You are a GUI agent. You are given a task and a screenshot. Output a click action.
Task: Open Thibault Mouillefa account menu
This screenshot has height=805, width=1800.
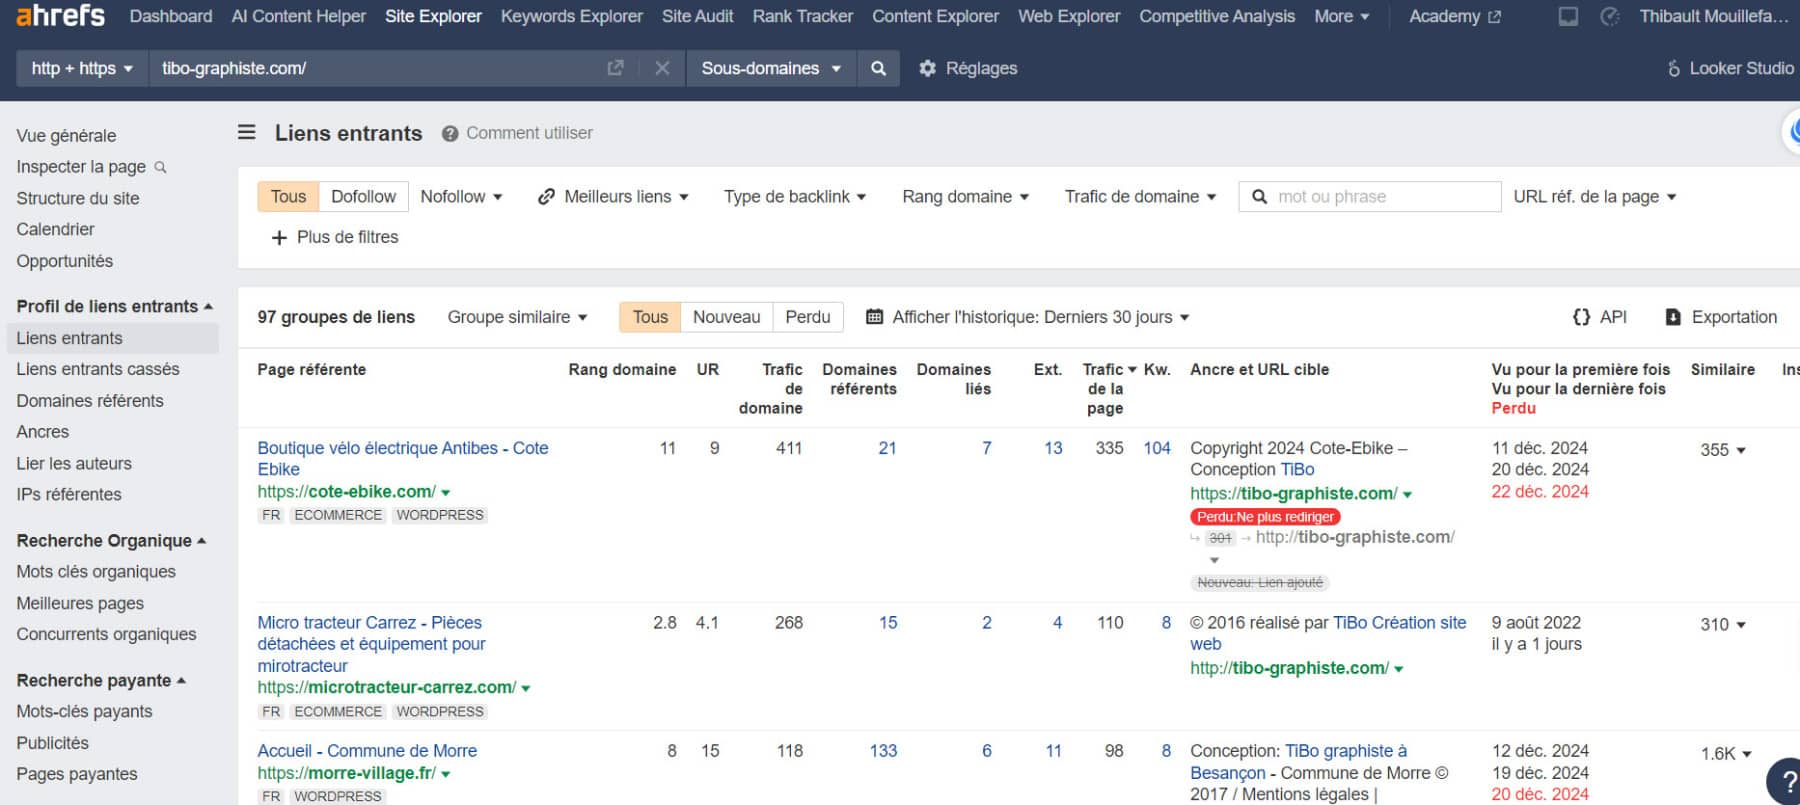(1714, 16)
